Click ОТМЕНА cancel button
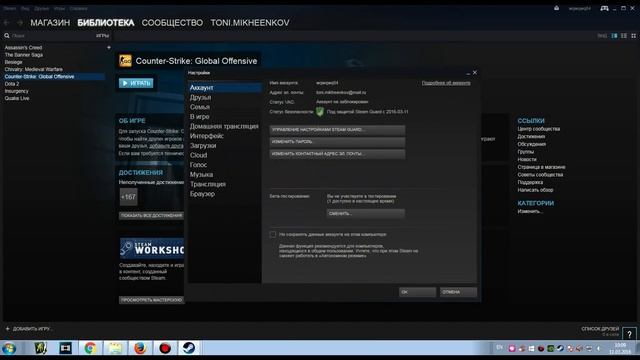Image resolution: width=640 pixels, height=360 pixels. coord(458,292)
